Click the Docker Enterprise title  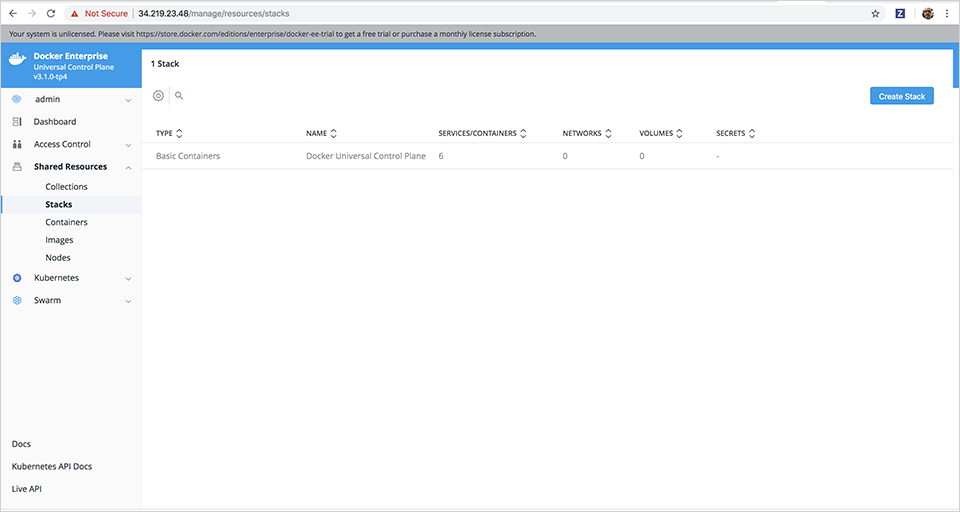(70, 56)
